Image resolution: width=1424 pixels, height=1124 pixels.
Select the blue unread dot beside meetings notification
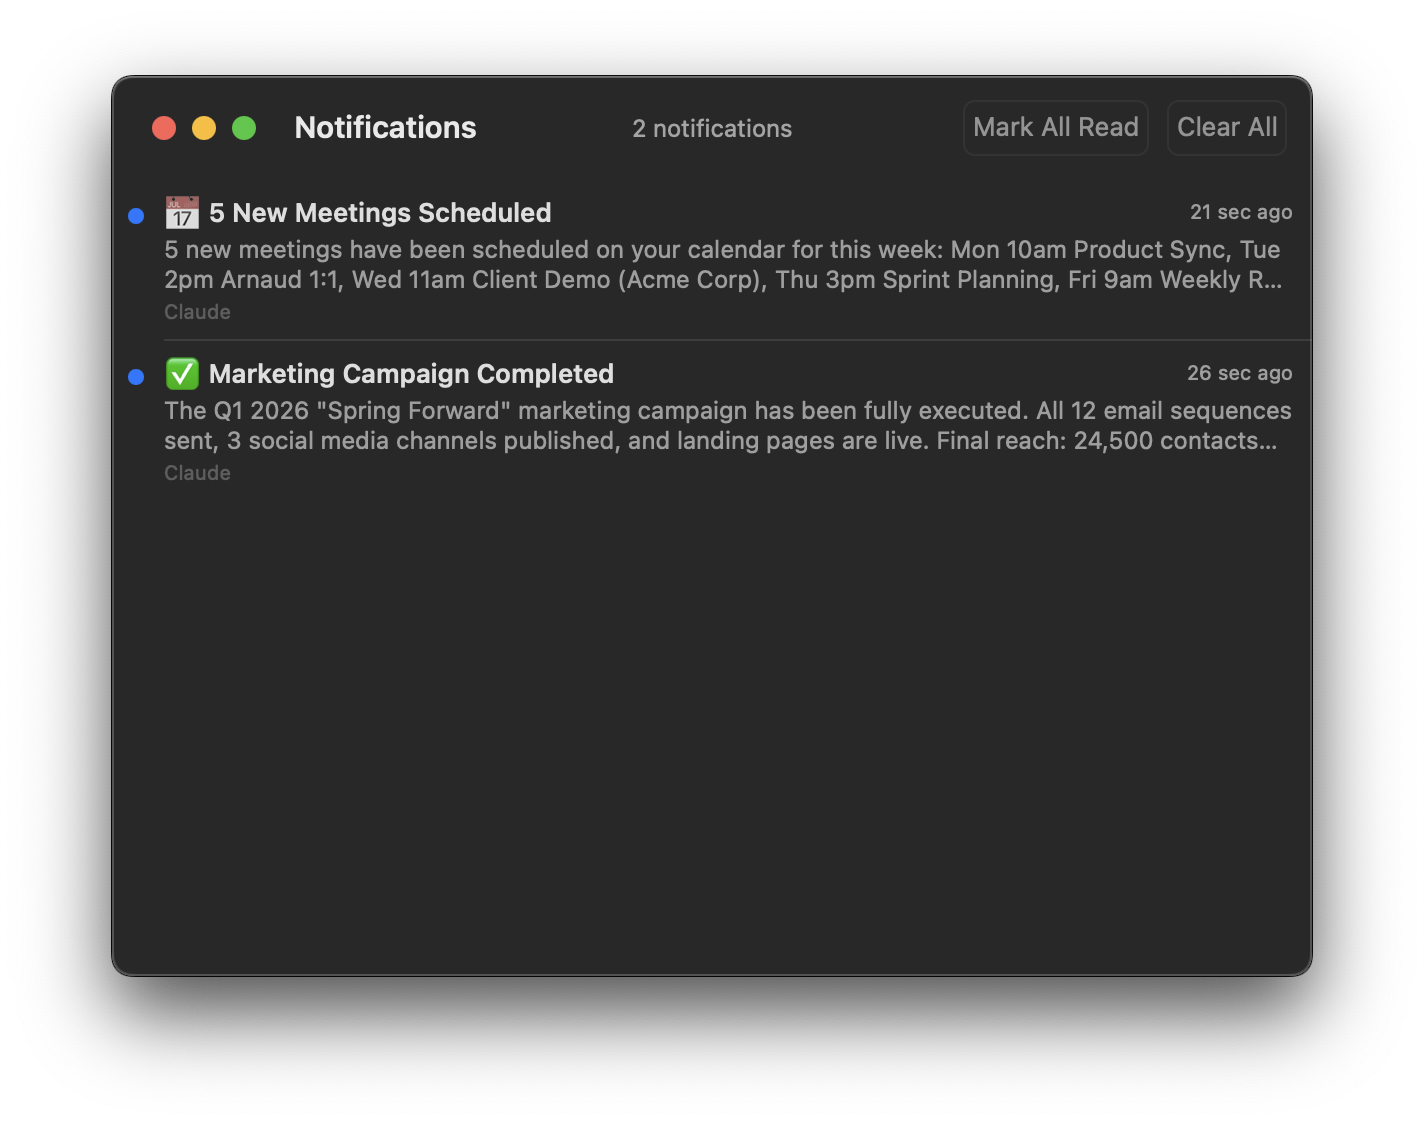137,214
